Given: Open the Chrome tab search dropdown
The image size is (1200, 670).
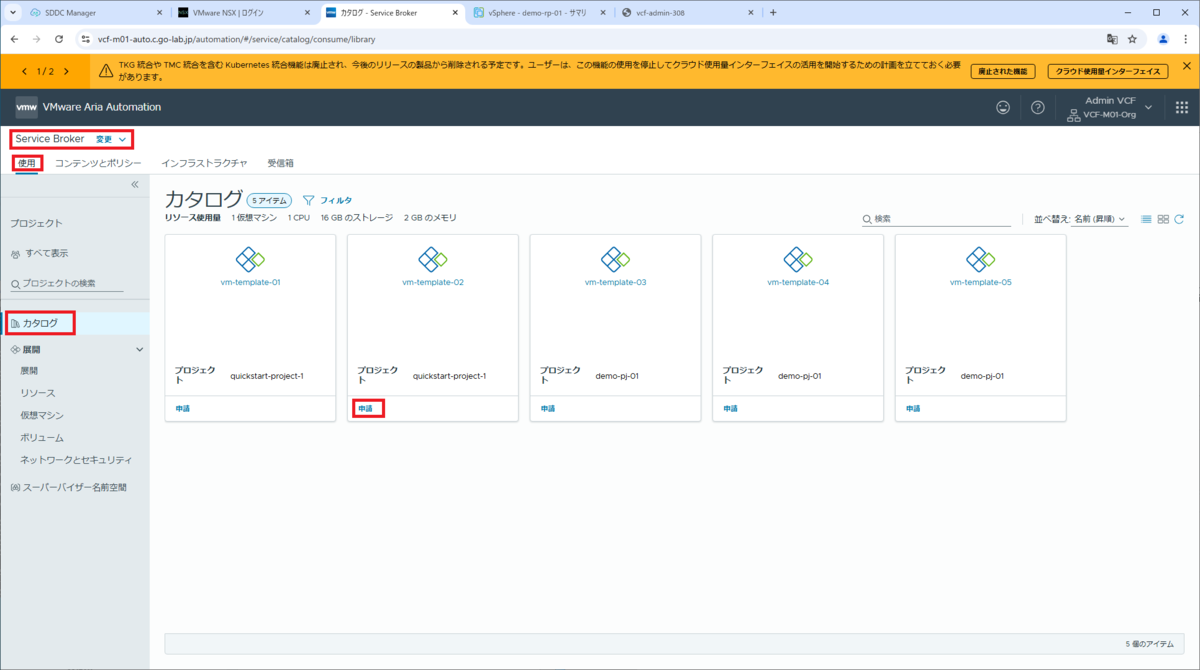Looking at the screenshot, I should tap(13, 13).
